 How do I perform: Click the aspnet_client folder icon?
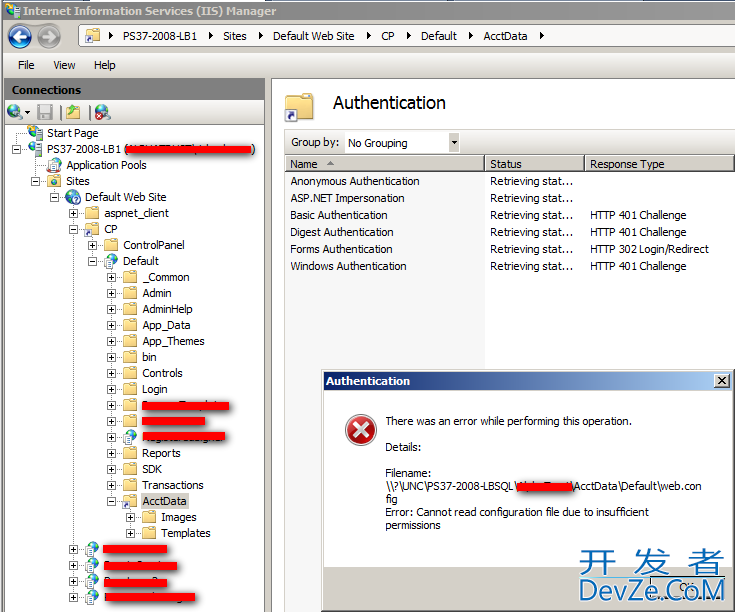point(92,213)
